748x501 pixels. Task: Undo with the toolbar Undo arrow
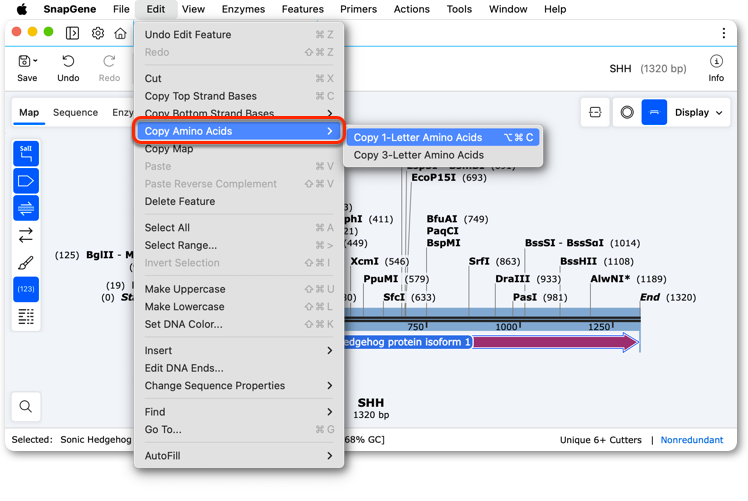tap(68, 62)
